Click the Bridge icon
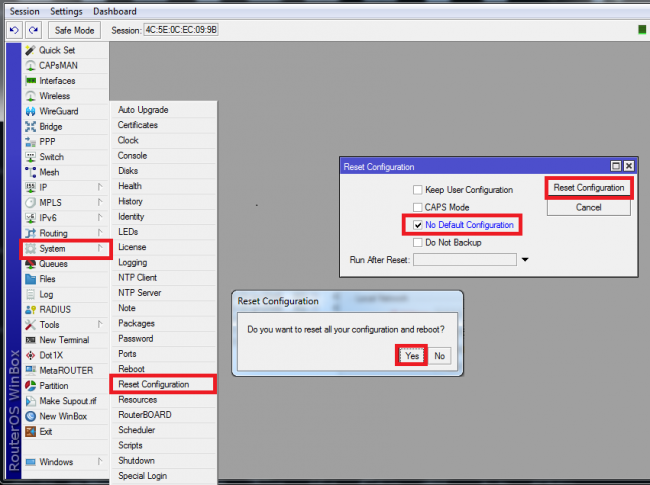The image size is (650, 485). 30,127
